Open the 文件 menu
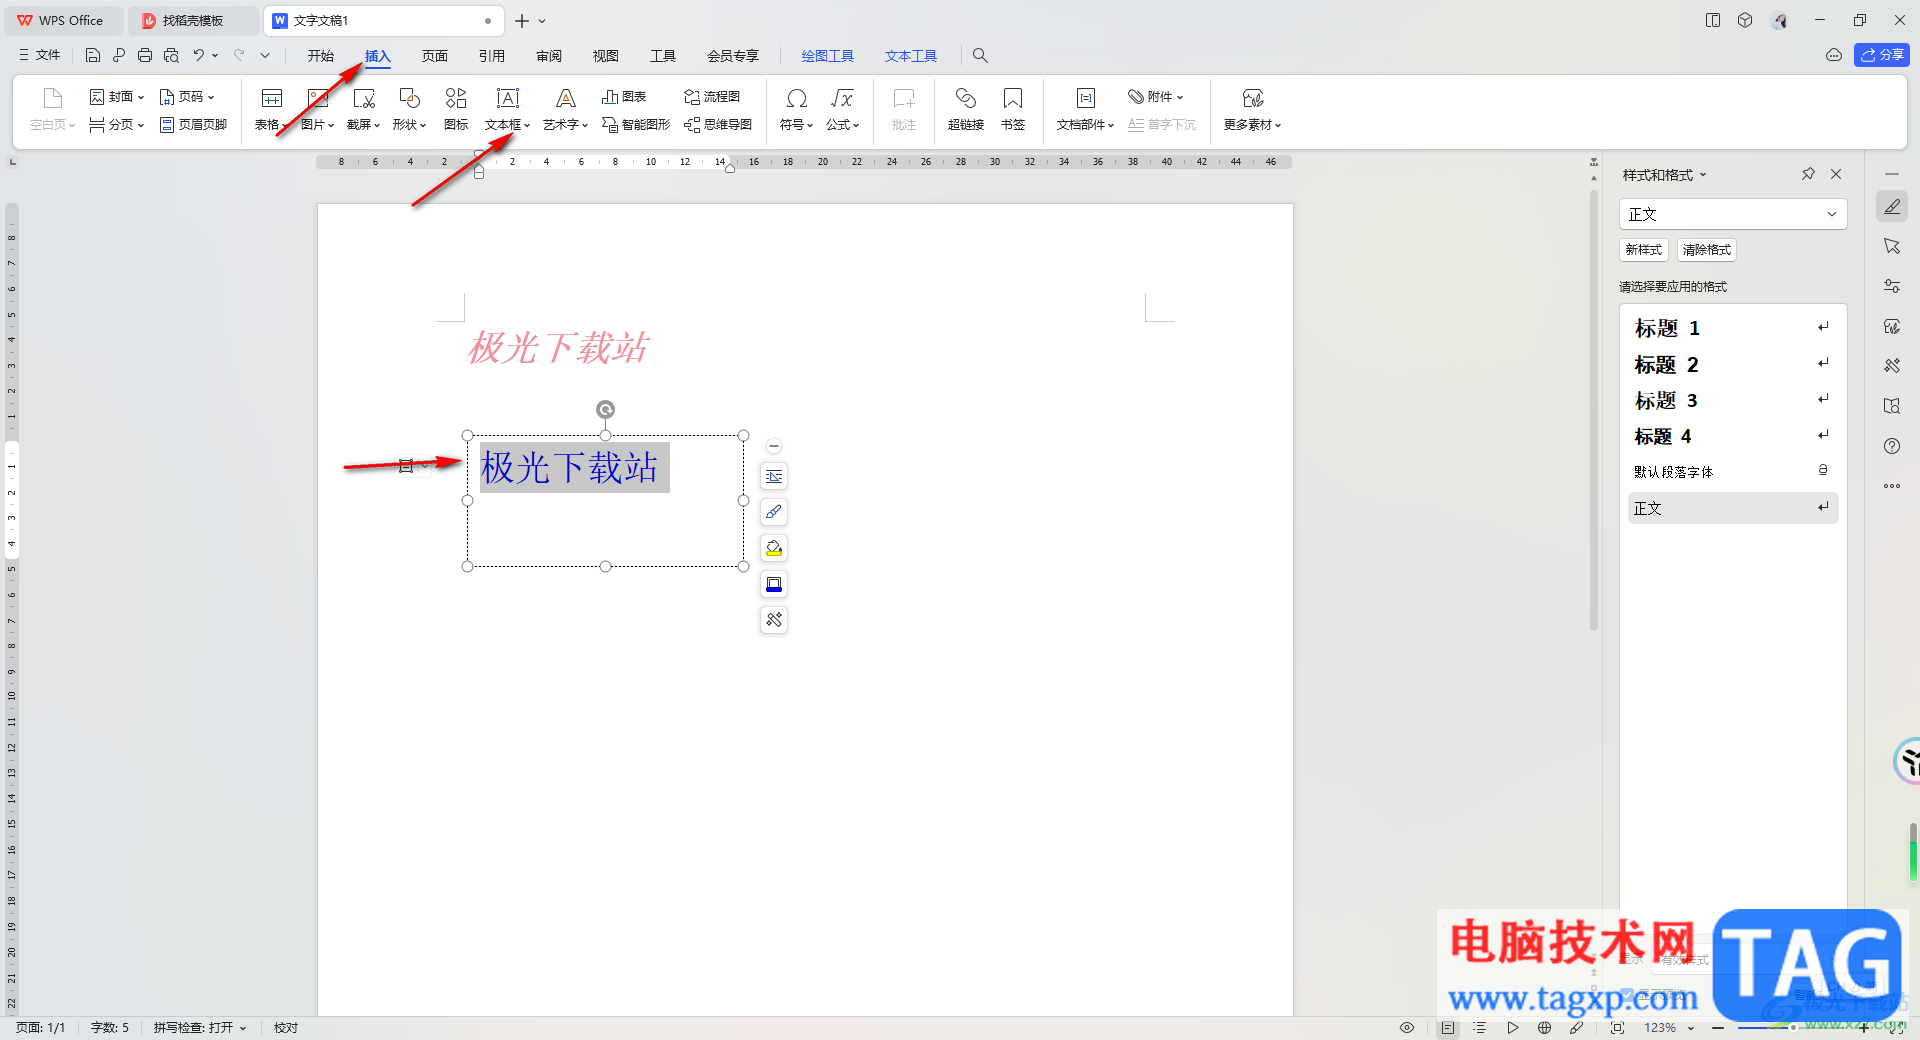 [x=40, y=56]
